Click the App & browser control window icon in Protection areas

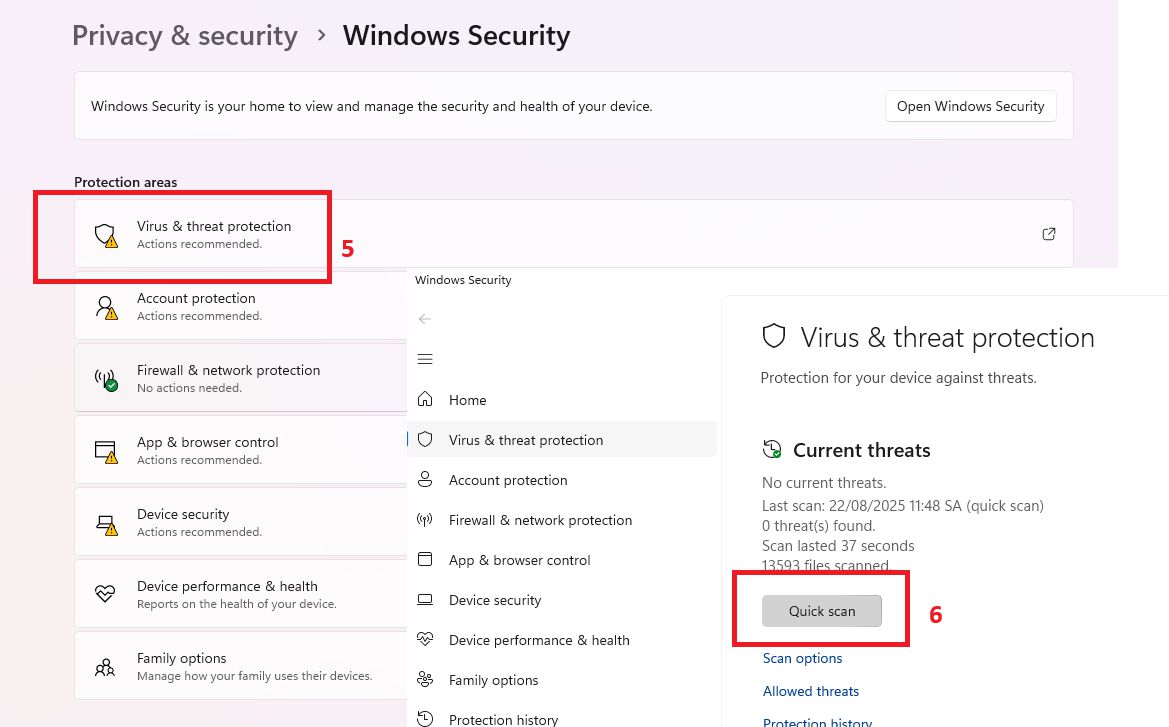(106, 452)
